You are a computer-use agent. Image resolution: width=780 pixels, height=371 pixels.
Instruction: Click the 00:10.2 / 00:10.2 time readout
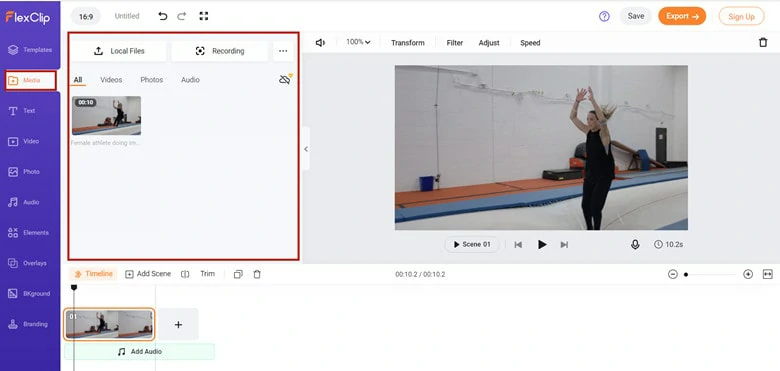tap(420, 274)
